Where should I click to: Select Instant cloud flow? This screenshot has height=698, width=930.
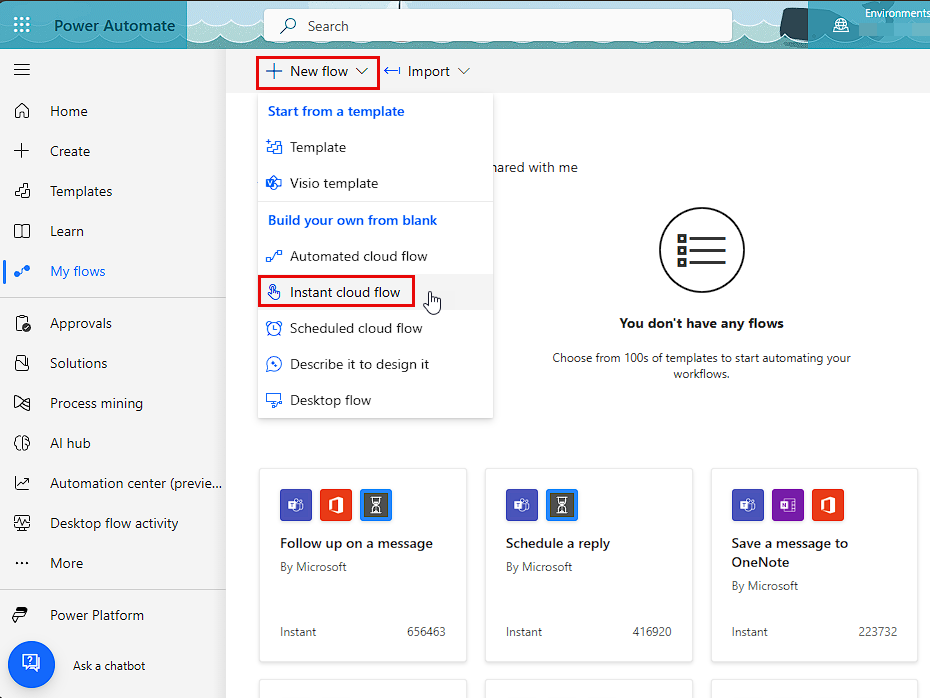[375, 292]
